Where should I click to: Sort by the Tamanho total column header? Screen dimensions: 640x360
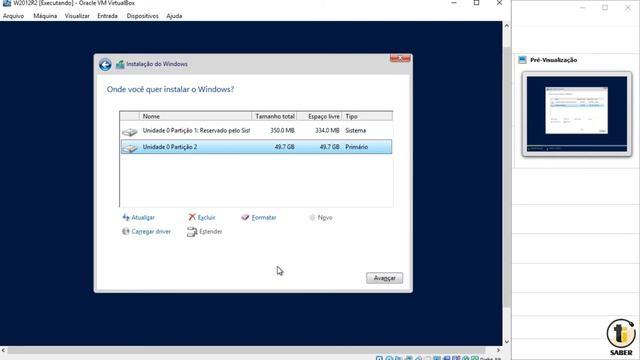pos(274,116)
